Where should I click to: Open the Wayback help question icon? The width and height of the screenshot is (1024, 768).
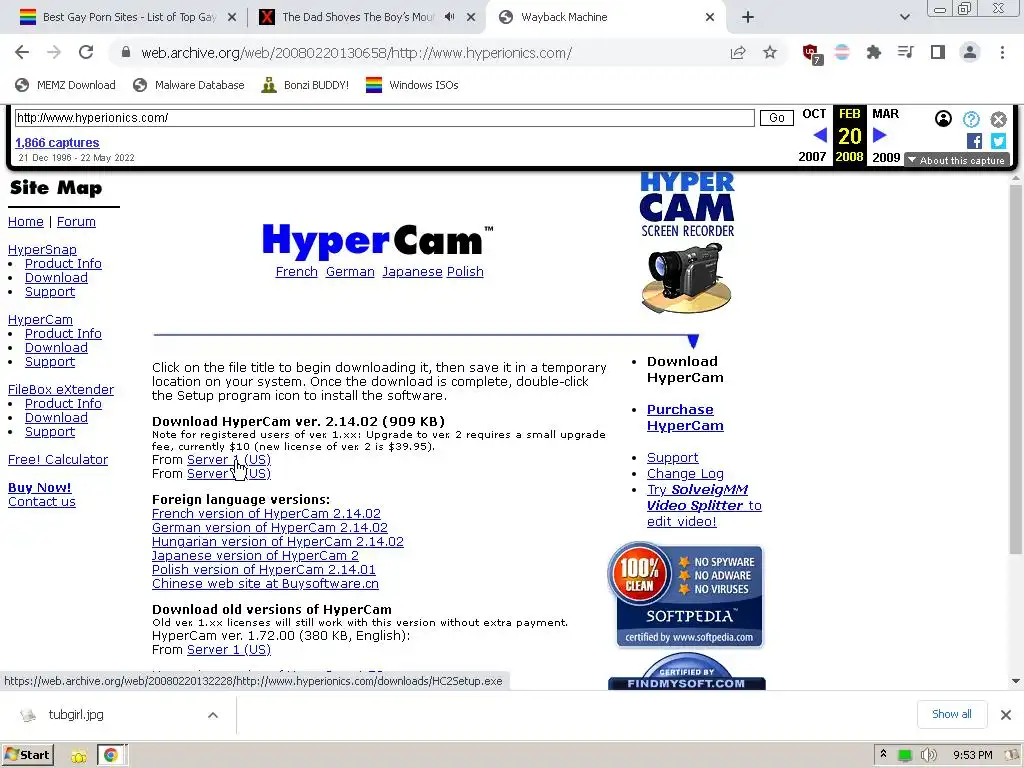[x=971, y=119]
